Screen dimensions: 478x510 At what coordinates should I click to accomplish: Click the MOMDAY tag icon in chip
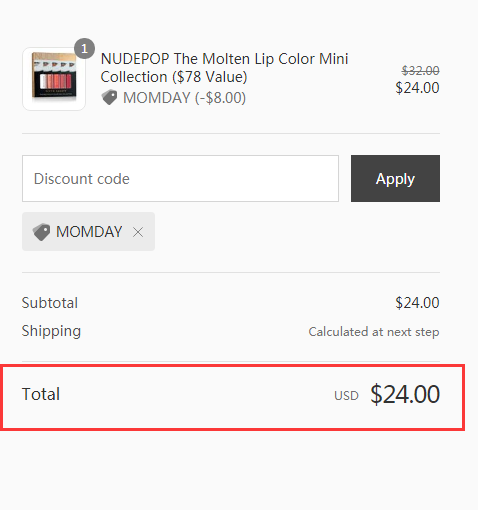(x=41, y=232)
